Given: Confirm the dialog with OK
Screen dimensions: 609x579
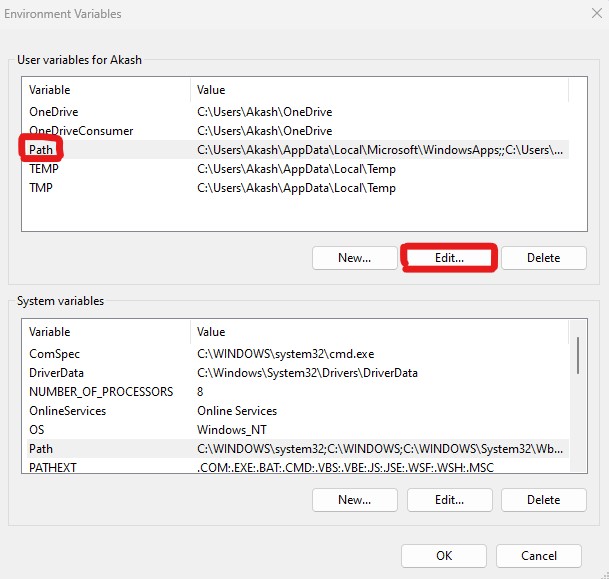Looking at the screenshot, I should pos(443,556).
